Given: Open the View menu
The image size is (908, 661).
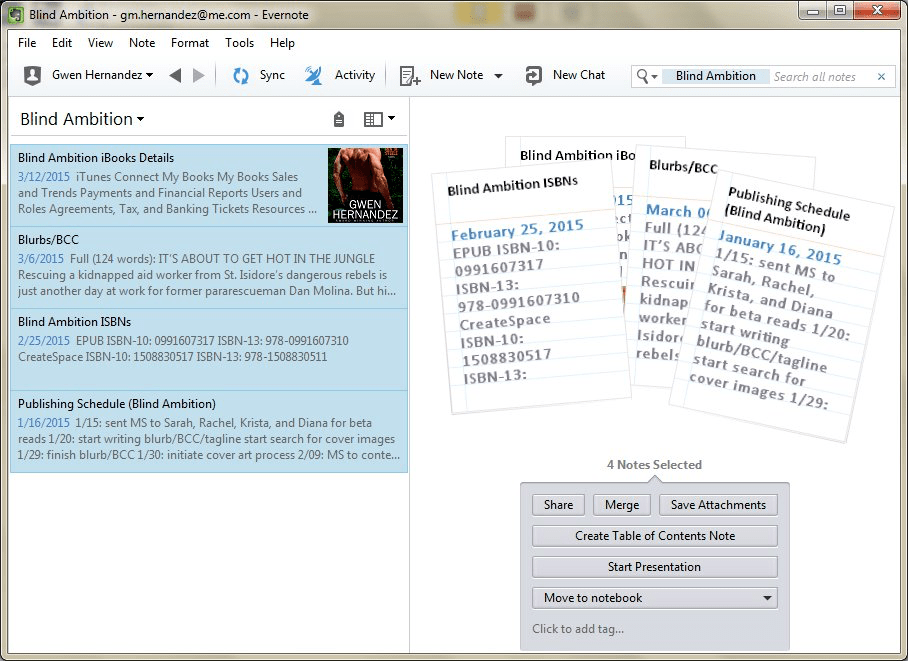Looking at the screenshot, I should (x=100, y=43).
